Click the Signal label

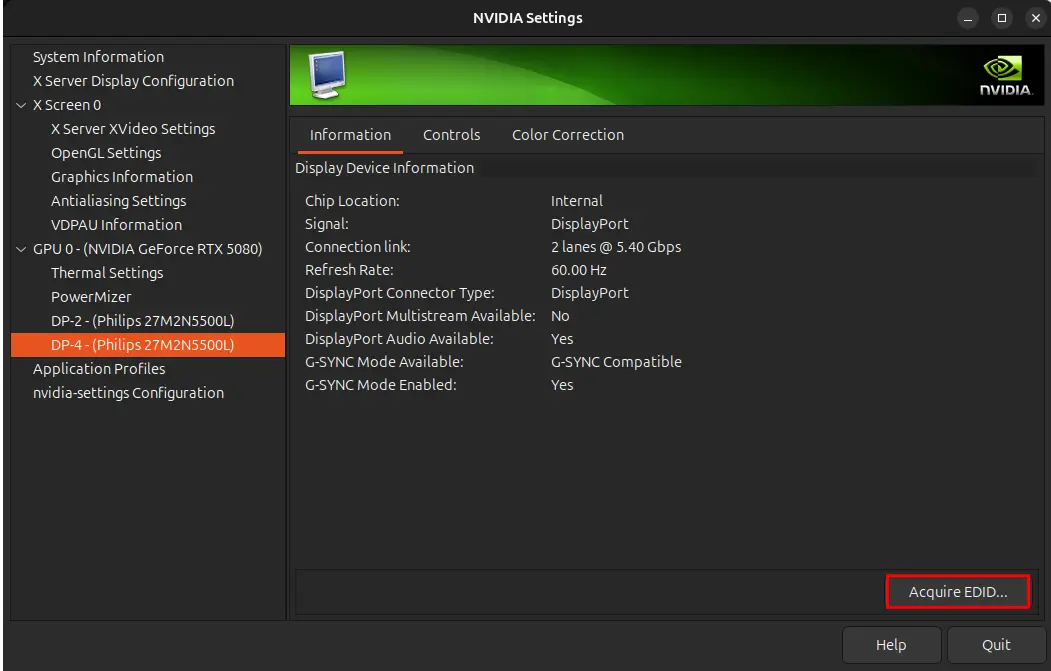pos(326,224)
